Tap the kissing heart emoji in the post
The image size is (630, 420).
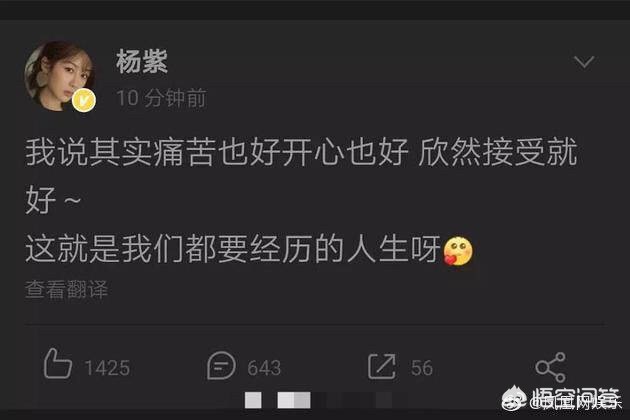coord(458,252)
